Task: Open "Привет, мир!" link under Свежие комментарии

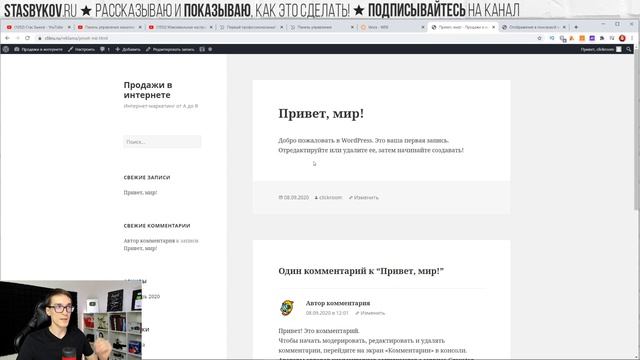Action: click(140, 248)
